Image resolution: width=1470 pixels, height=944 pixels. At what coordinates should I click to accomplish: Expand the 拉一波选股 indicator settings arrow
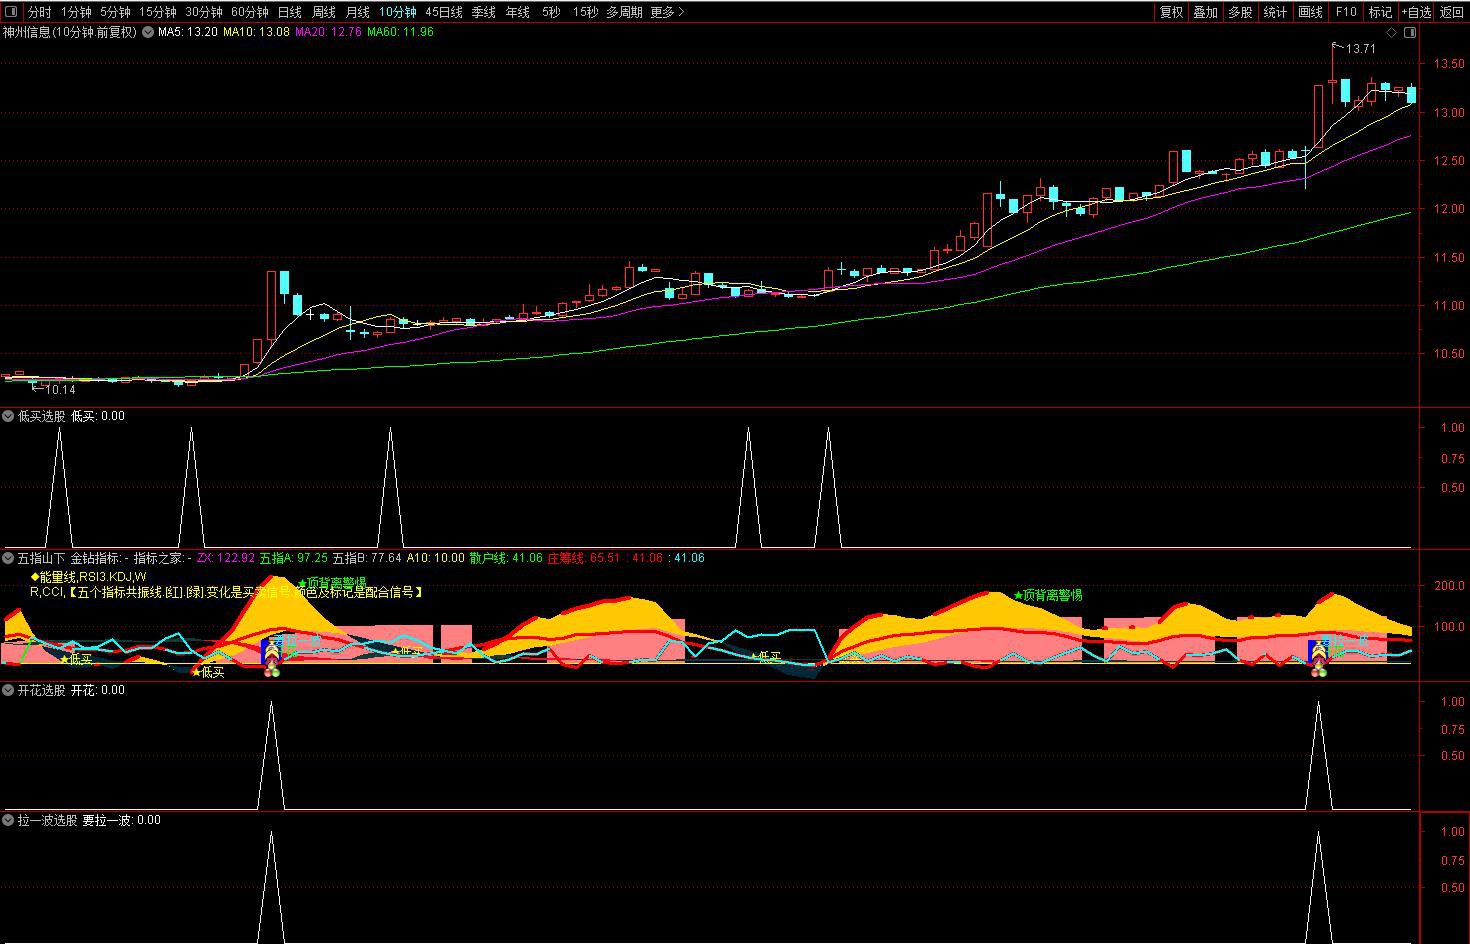pos(9,820)
